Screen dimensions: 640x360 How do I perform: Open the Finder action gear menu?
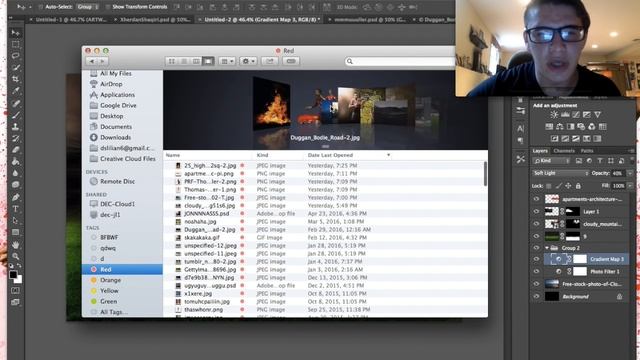248,61
